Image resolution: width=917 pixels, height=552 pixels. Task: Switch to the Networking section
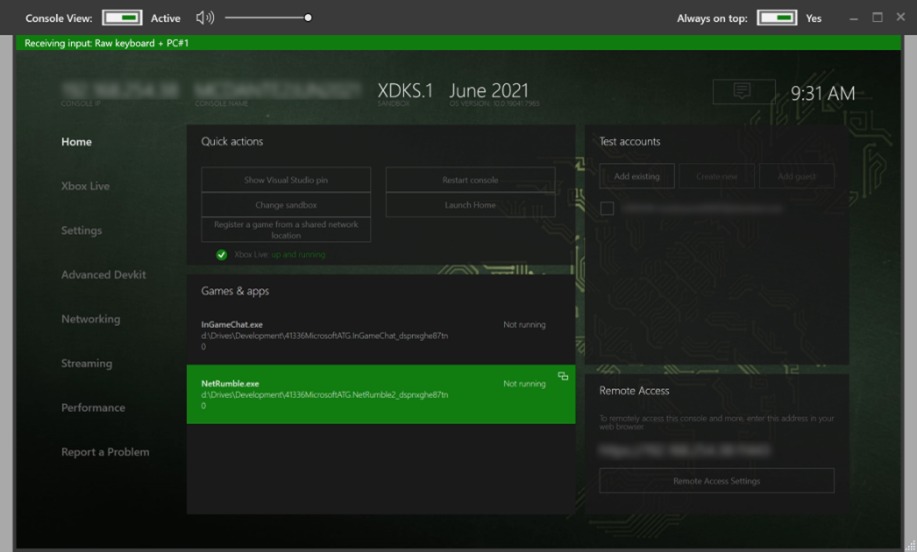pos(91,319)
